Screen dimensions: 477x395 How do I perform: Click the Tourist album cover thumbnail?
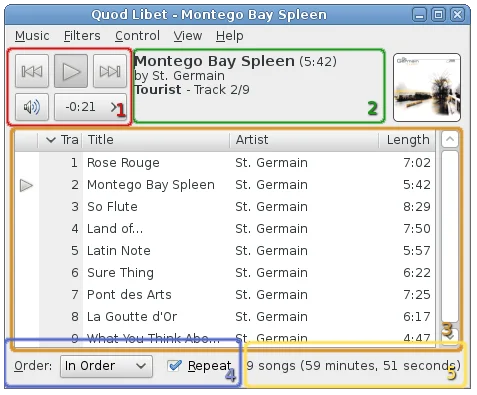(x=427, y=87)
